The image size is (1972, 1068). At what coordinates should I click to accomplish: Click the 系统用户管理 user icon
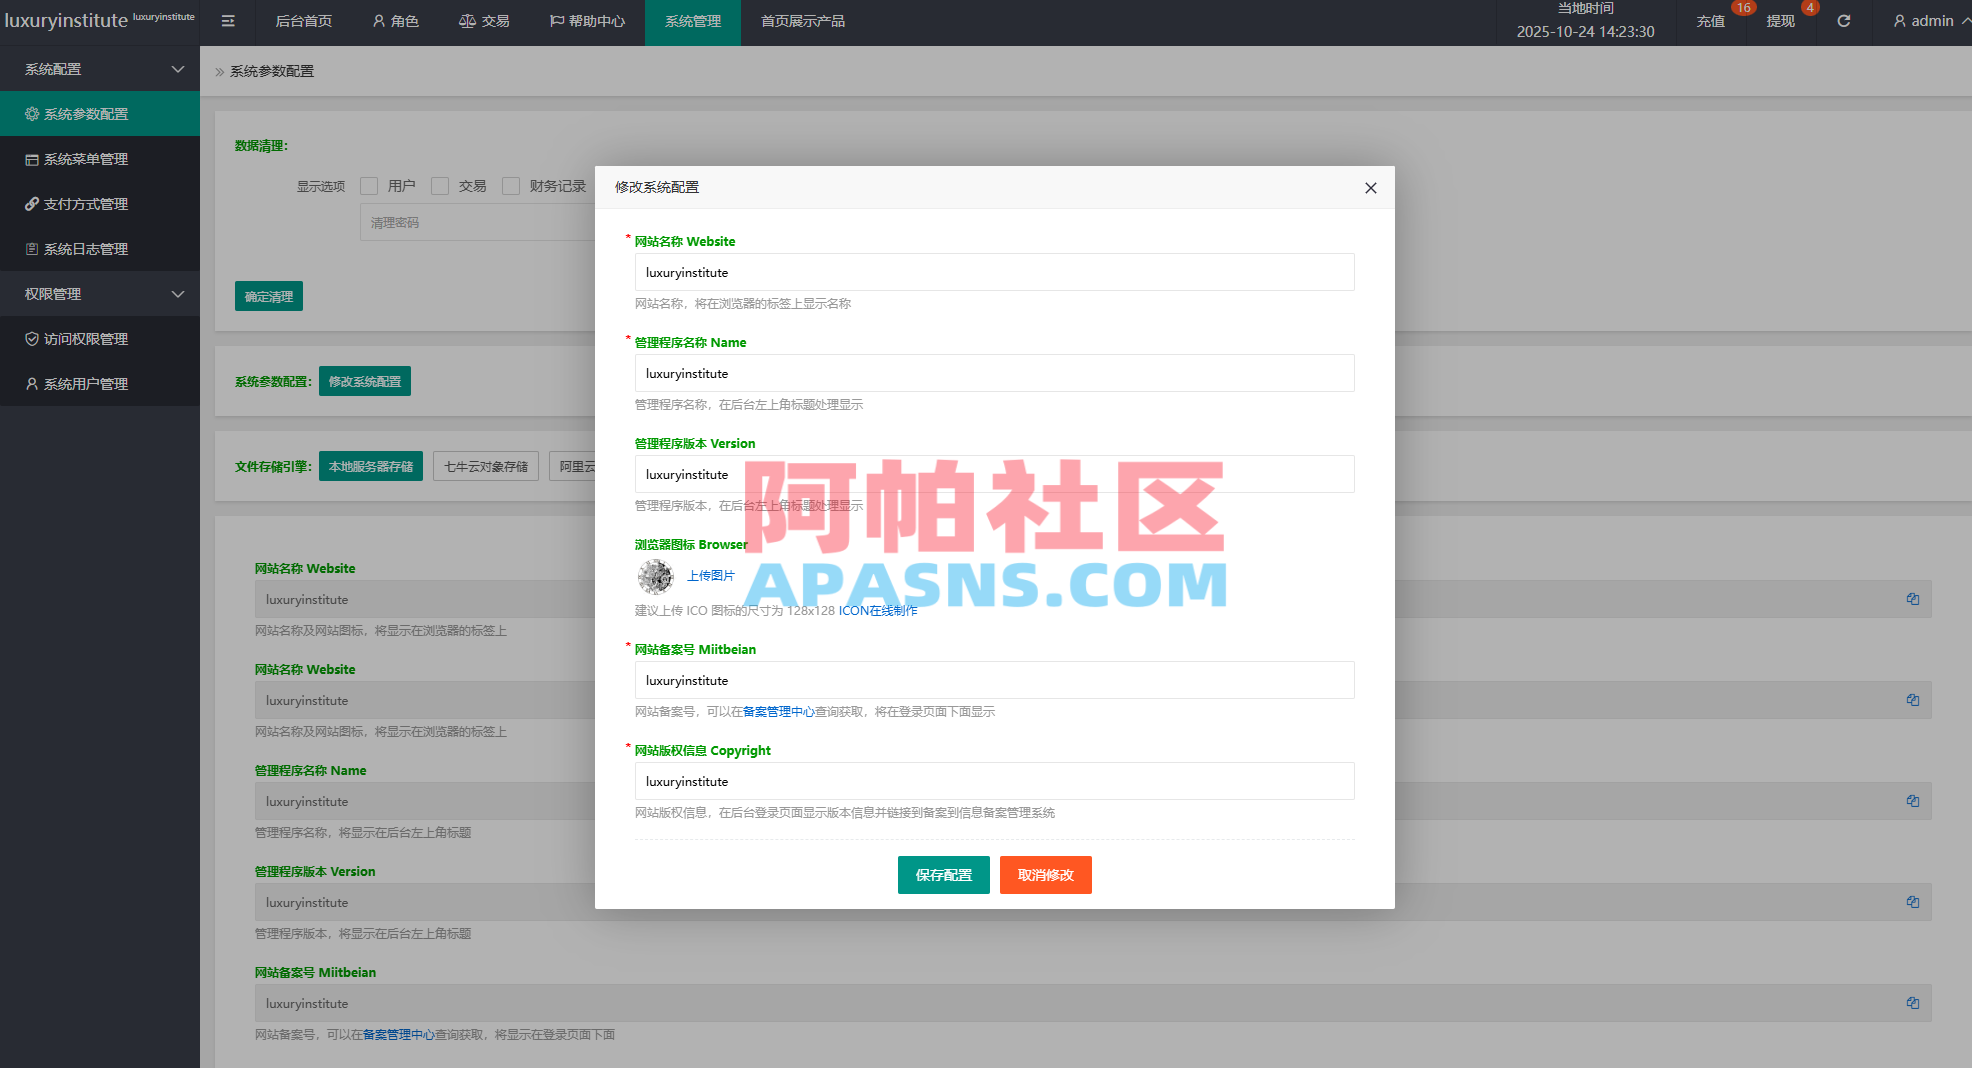point(31,383)
